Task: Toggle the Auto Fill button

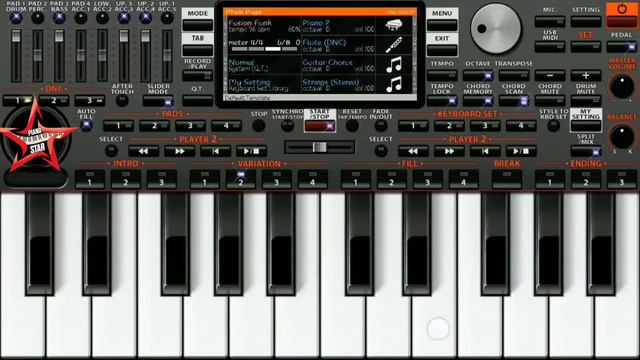Action: (x=86, y=126)
